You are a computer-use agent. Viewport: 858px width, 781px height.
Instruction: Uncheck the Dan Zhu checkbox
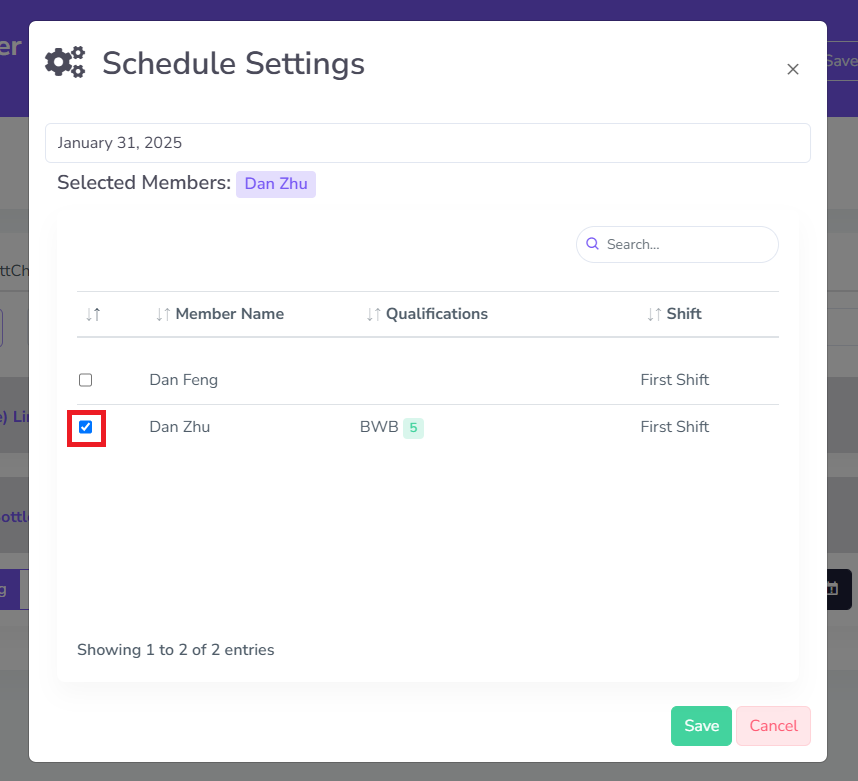click(x=86, y=427)
